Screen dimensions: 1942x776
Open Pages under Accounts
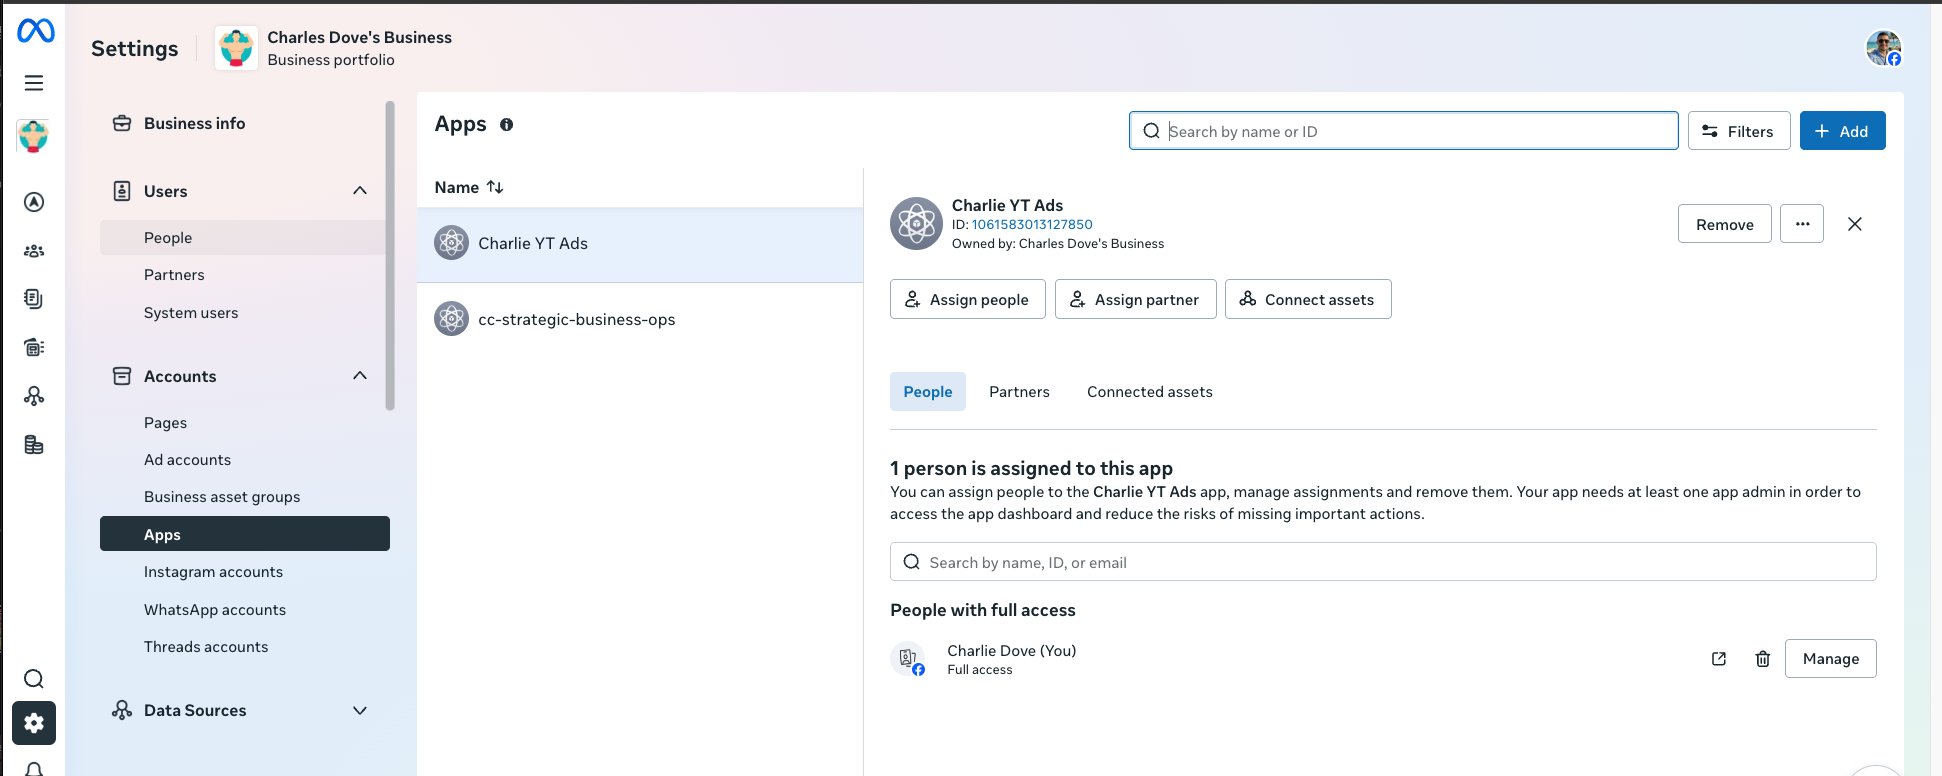[x=165, y=423]
